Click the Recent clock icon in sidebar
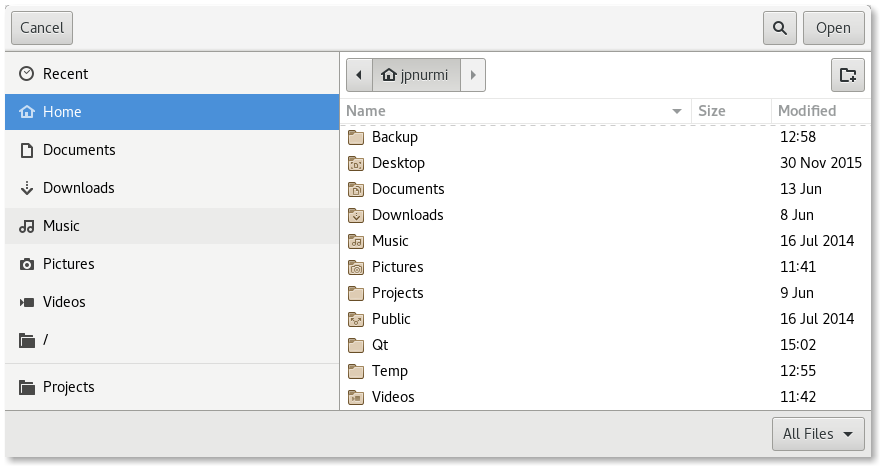The height and width of the screenshot is (466, 880). [27, 74]
